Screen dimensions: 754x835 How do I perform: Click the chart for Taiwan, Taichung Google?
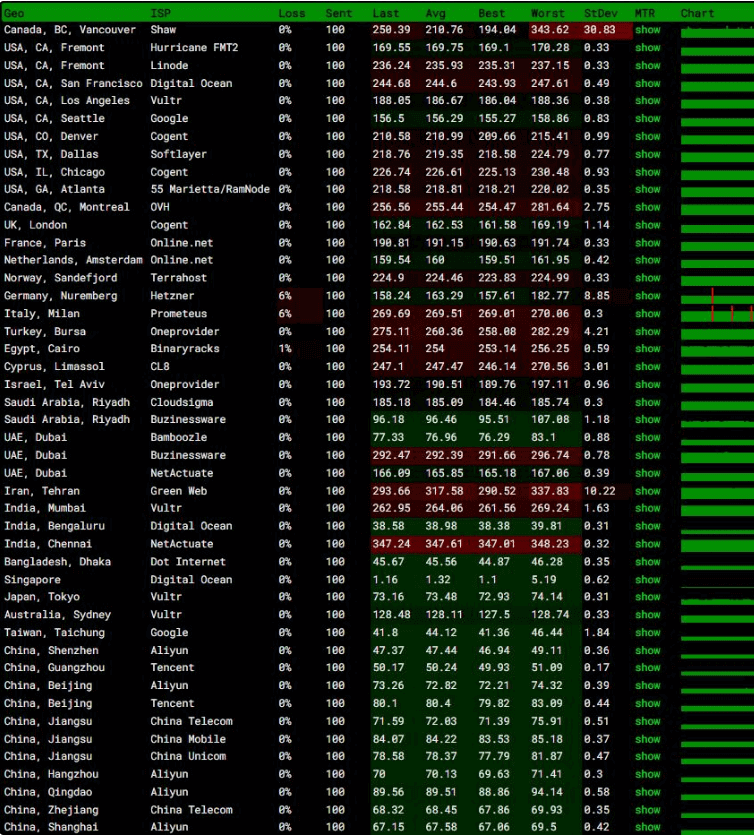716,633
